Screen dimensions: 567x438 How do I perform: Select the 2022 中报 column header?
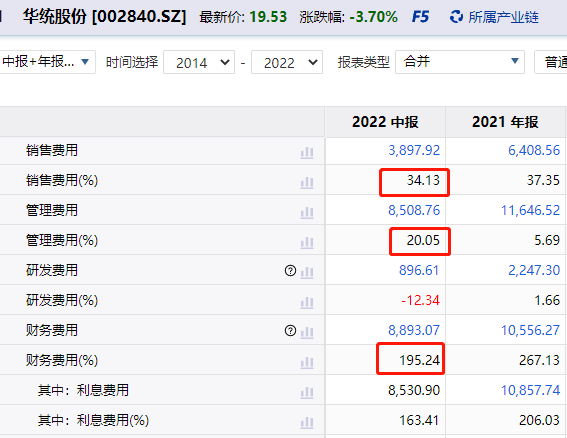tap(385, 122)
